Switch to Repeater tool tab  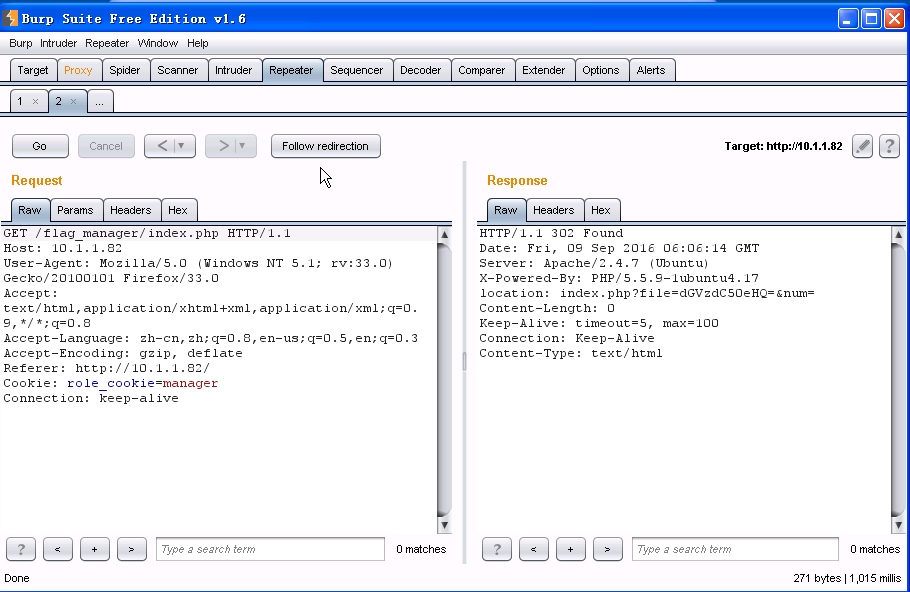click(x=291, y=70)
